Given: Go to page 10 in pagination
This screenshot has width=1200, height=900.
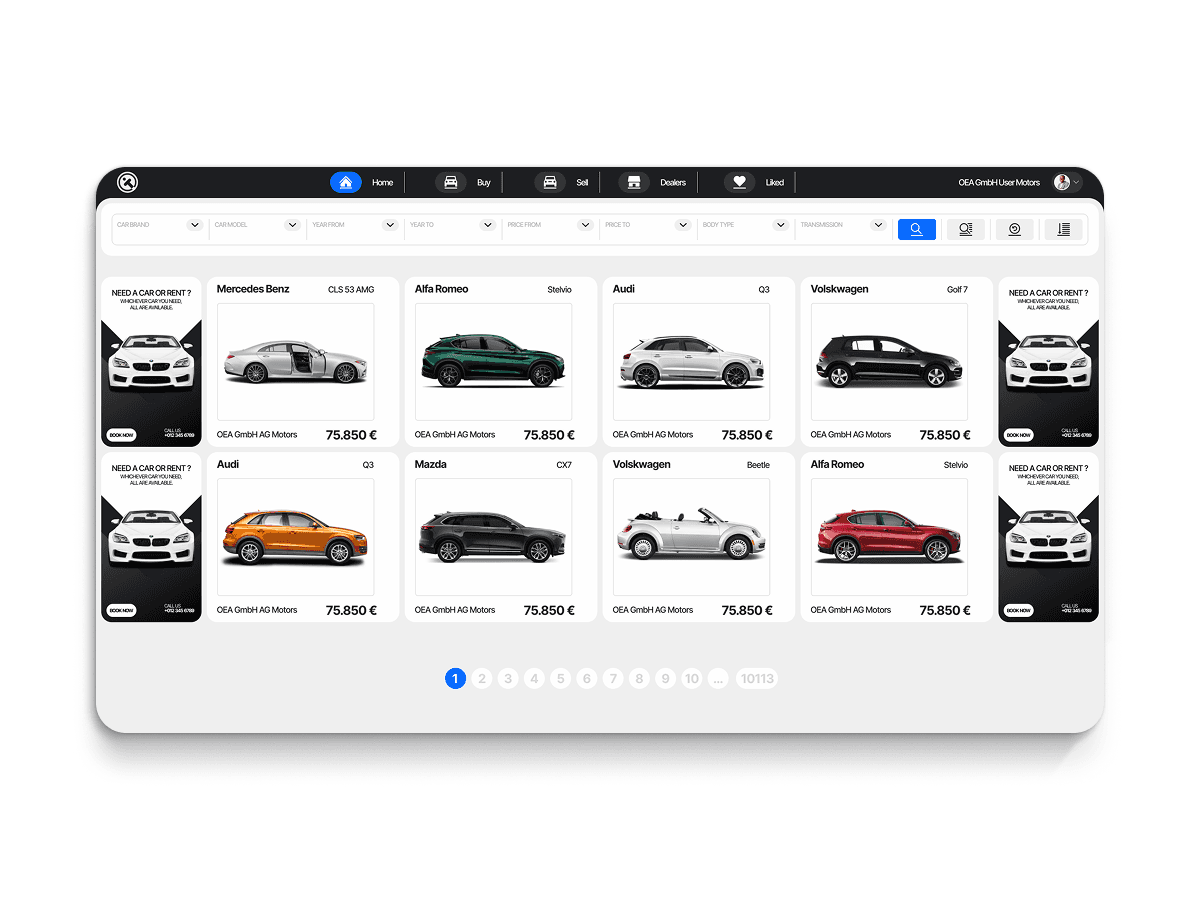Looking at the screenshot, I should [692, 679].
